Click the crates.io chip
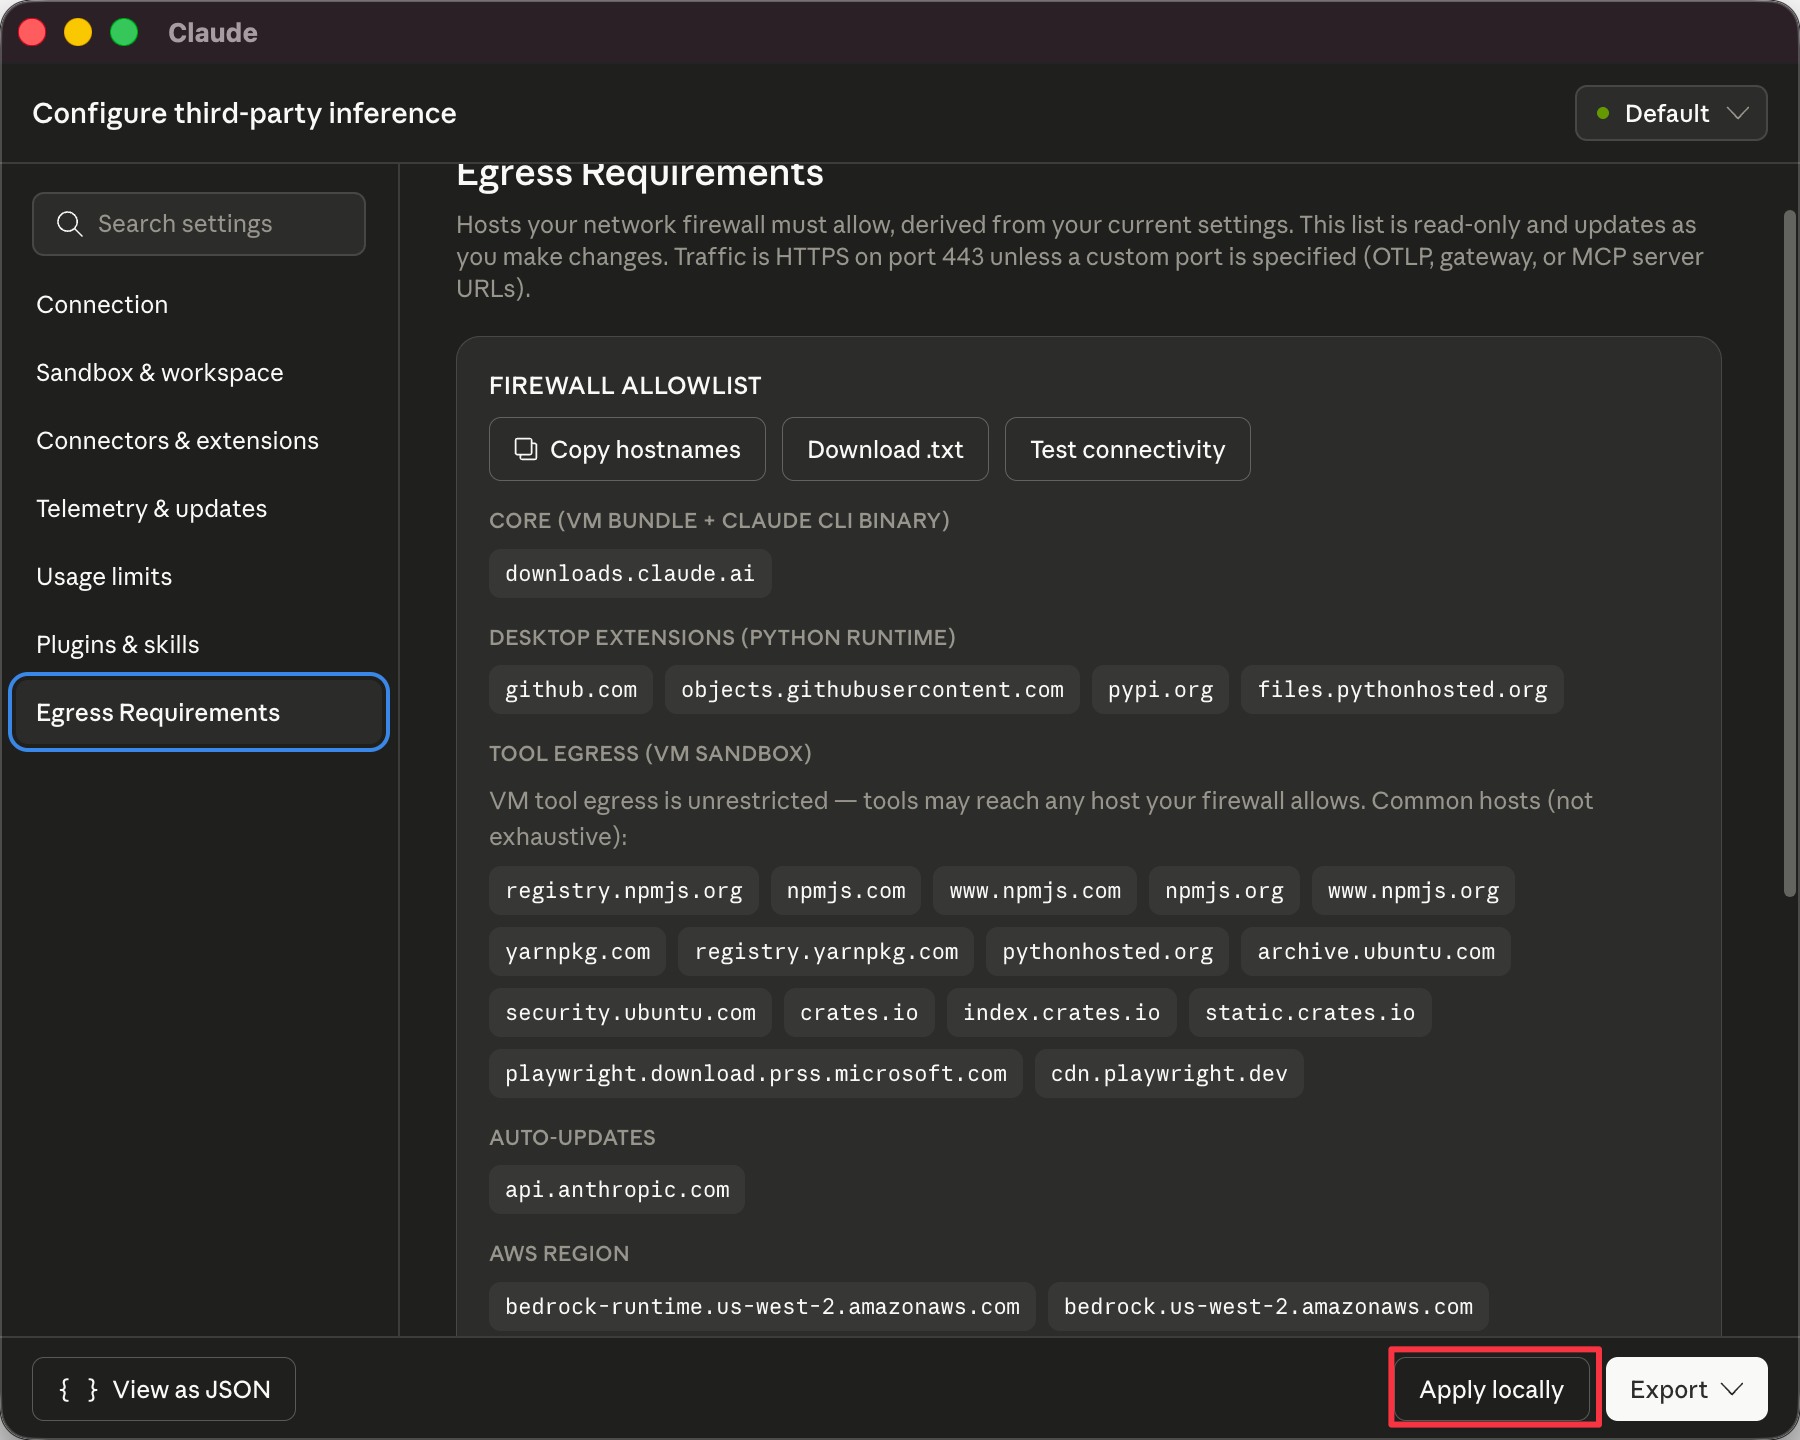Screen dimensions: 1800x1440 tap(859, 1012)
